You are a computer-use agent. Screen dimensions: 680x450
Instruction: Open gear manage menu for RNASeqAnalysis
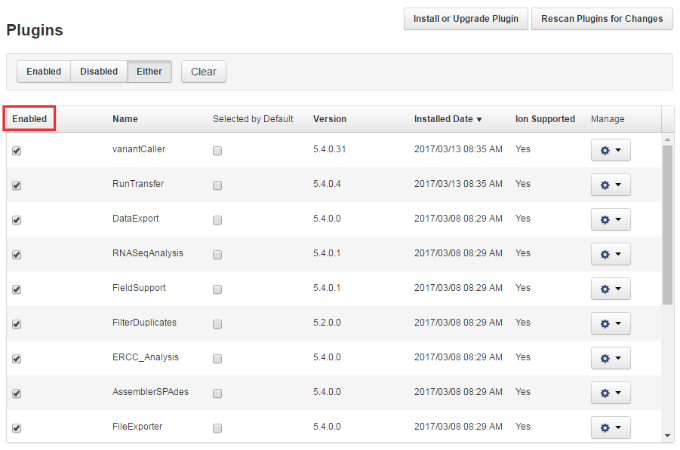coord(610,254)
